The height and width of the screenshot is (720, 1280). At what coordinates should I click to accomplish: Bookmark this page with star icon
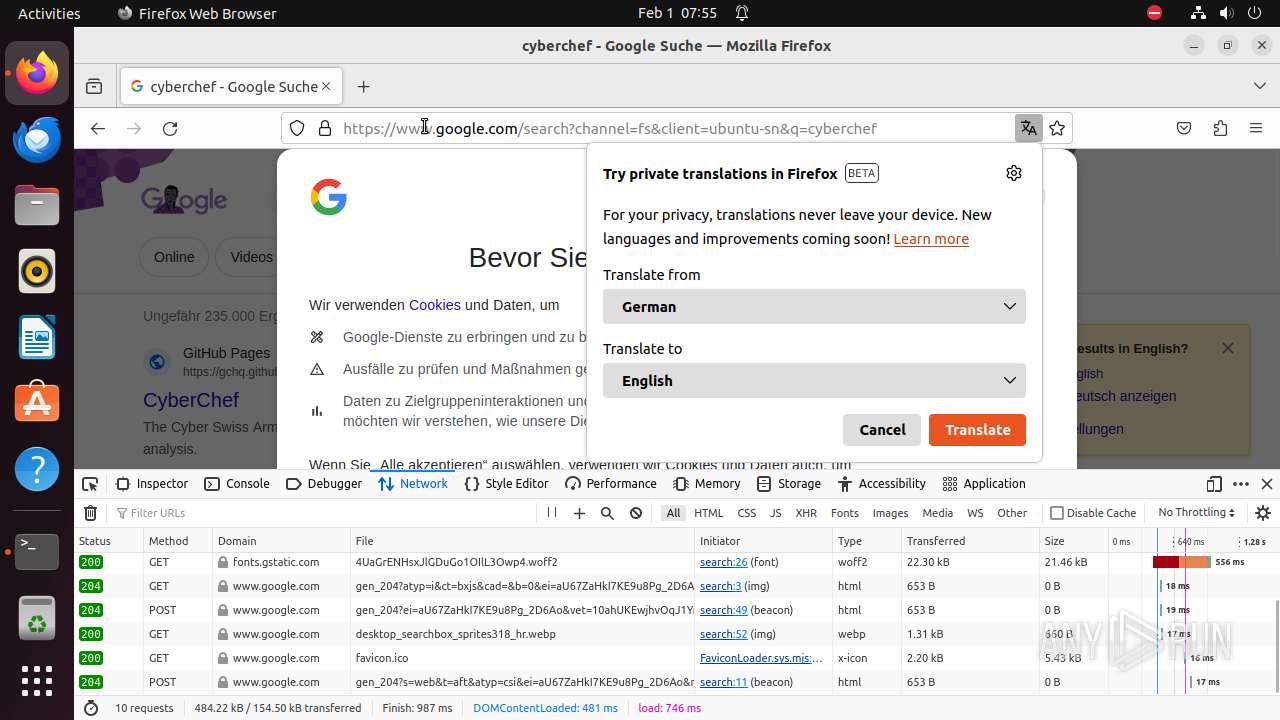pos(1057,128)
